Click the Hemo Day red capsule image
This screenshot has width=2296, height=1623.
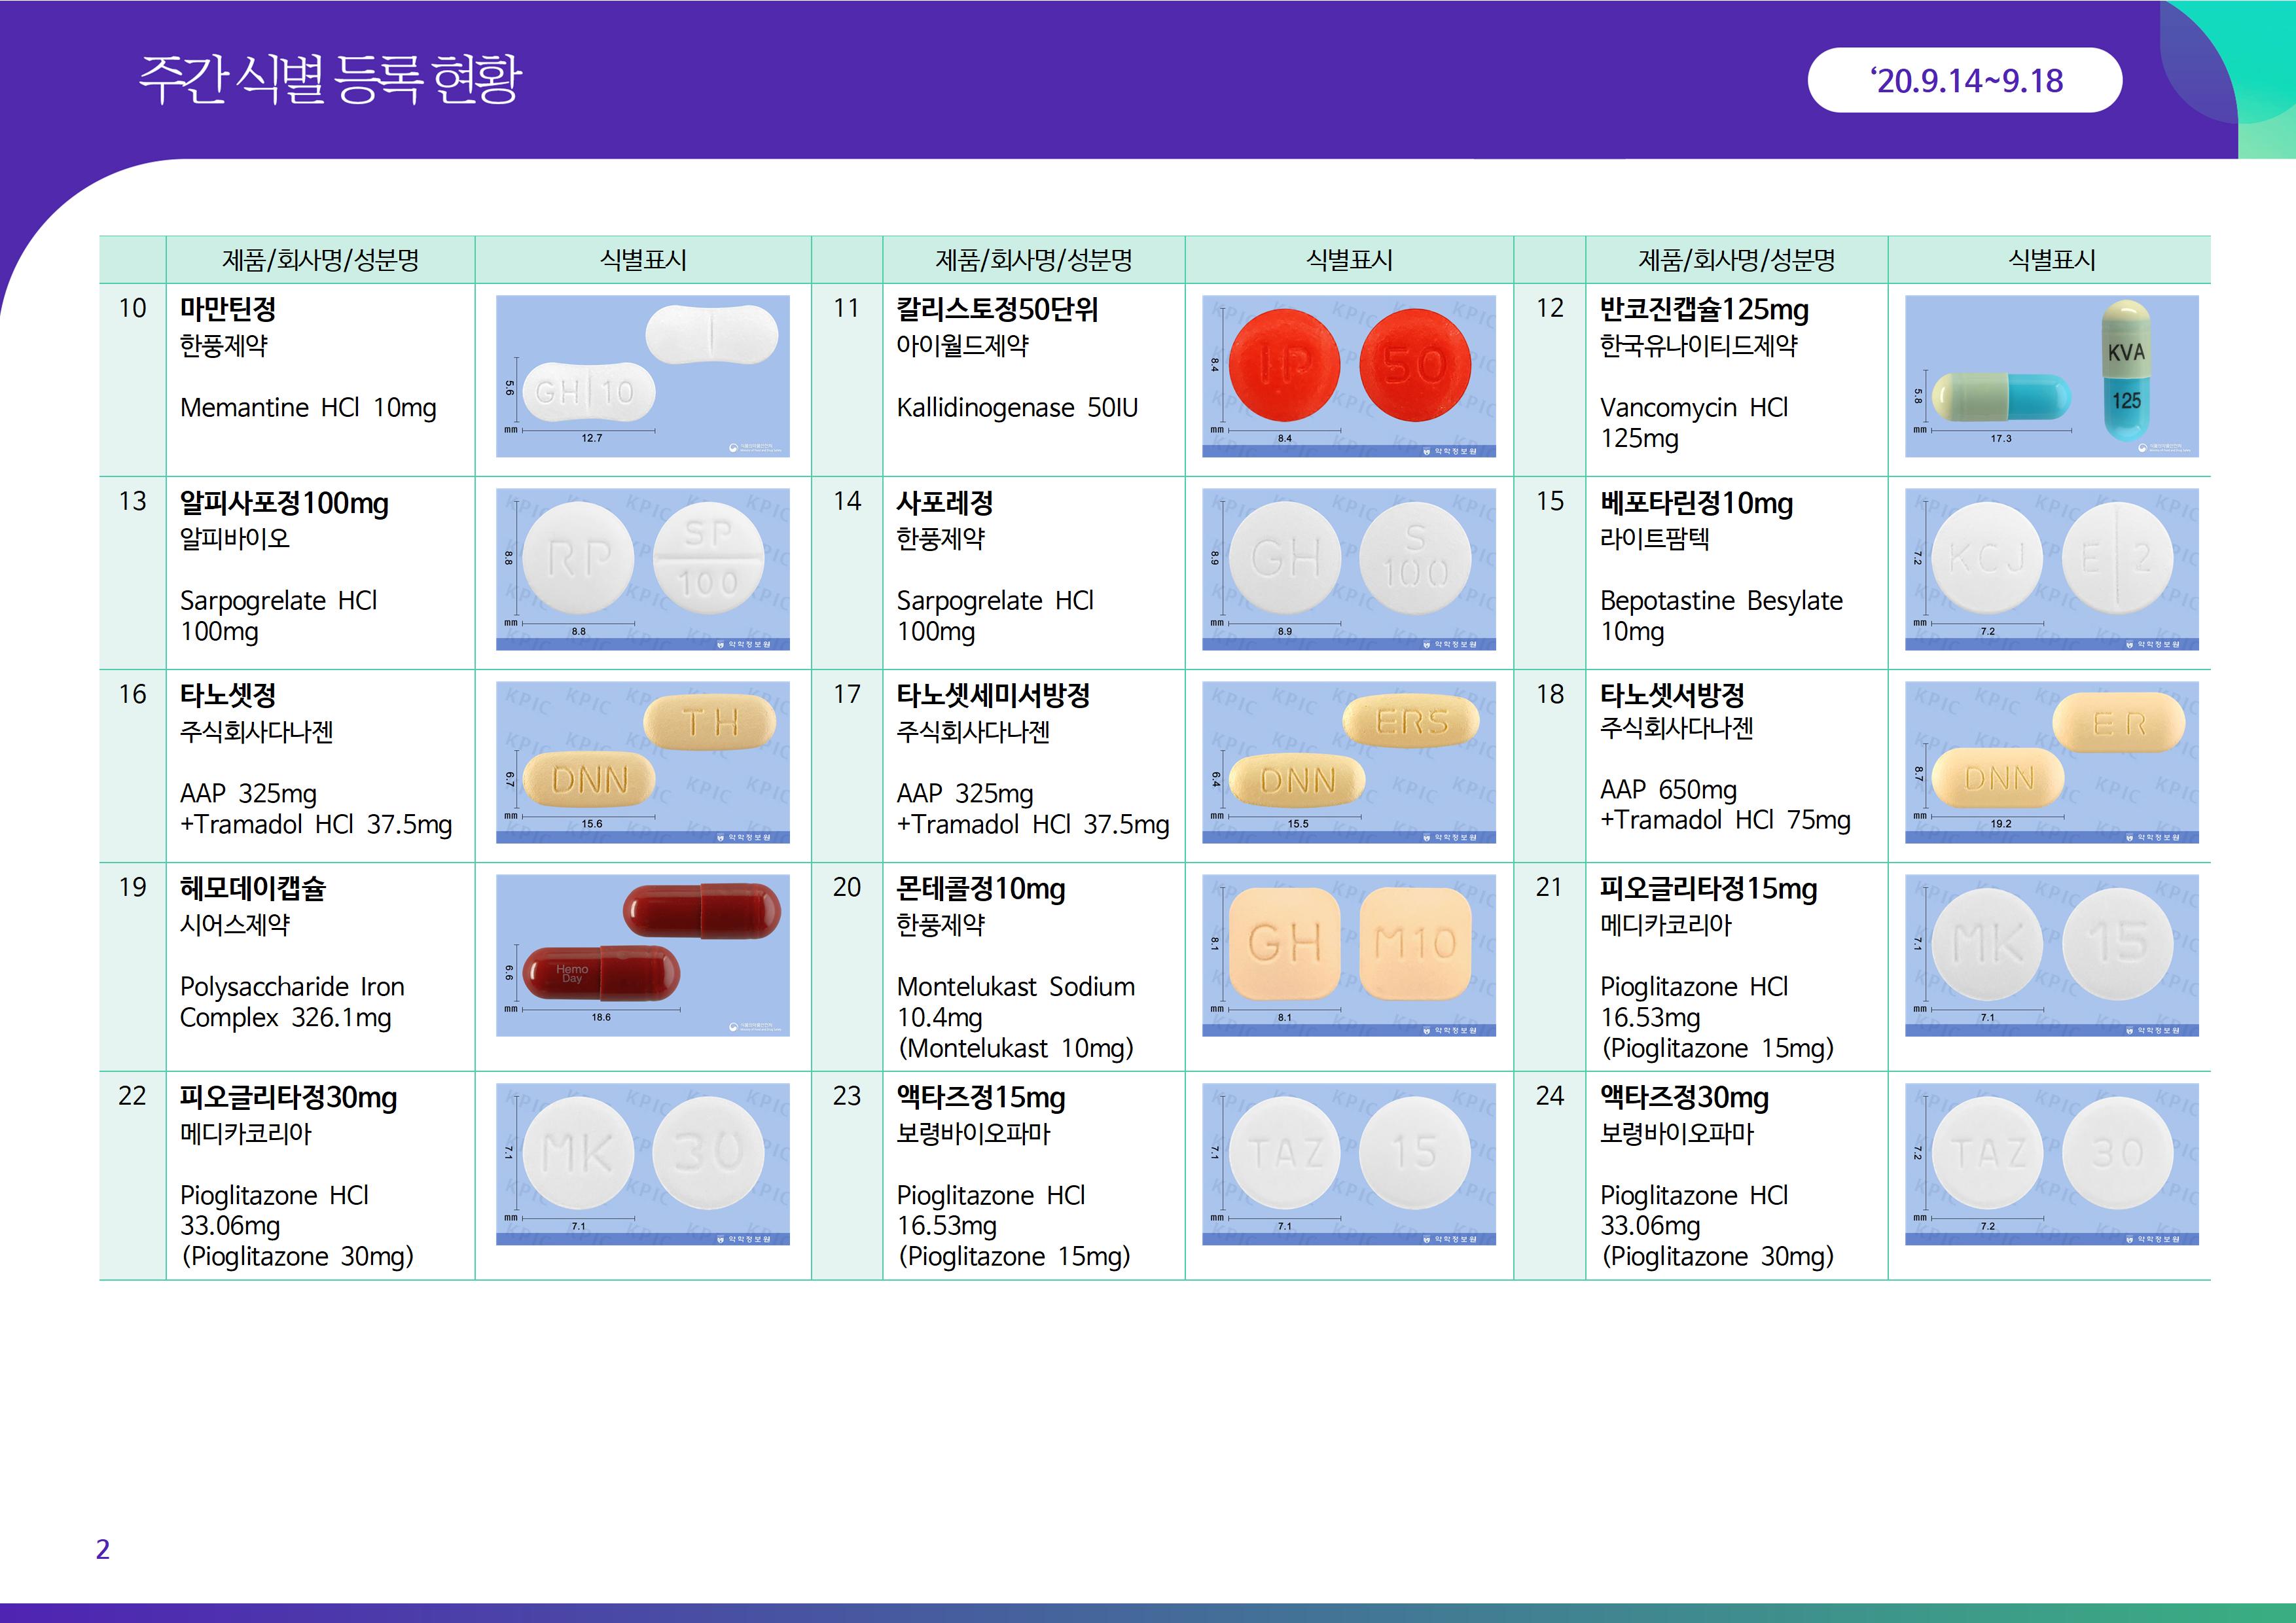(642, 955)
